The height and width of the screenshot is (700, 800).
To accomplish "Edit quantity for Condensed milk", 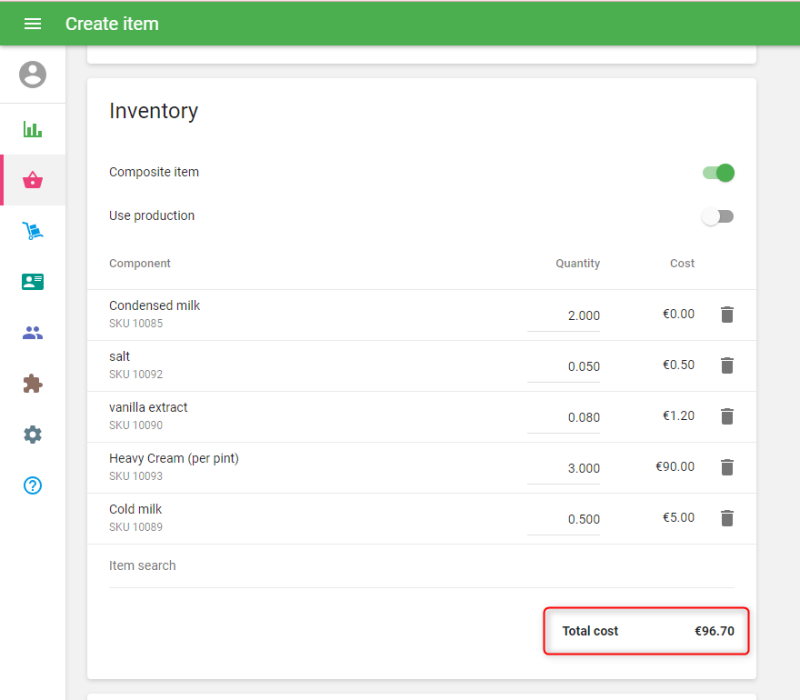I will pos(565,316).
